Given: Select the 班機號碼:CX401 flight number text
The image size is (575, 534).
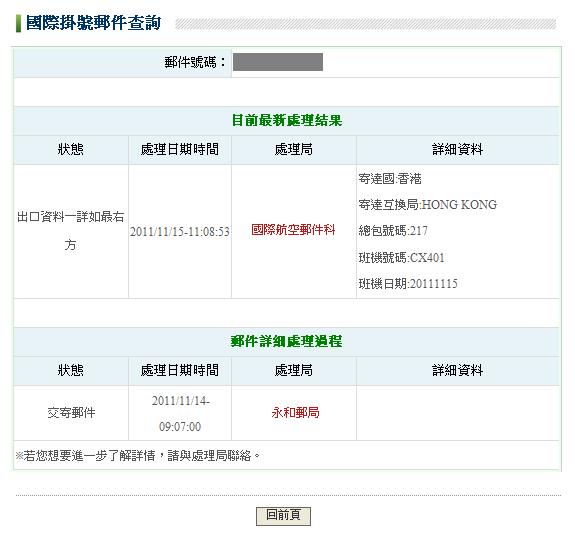Looking at the screenshot, I should click(402, 258).
